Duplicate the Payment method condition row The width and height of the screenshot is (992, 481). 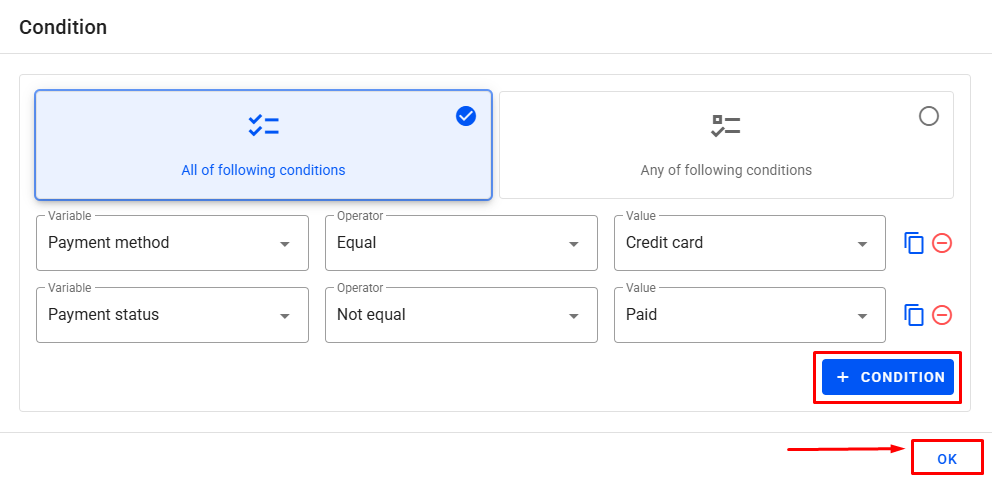coord(913,243)
